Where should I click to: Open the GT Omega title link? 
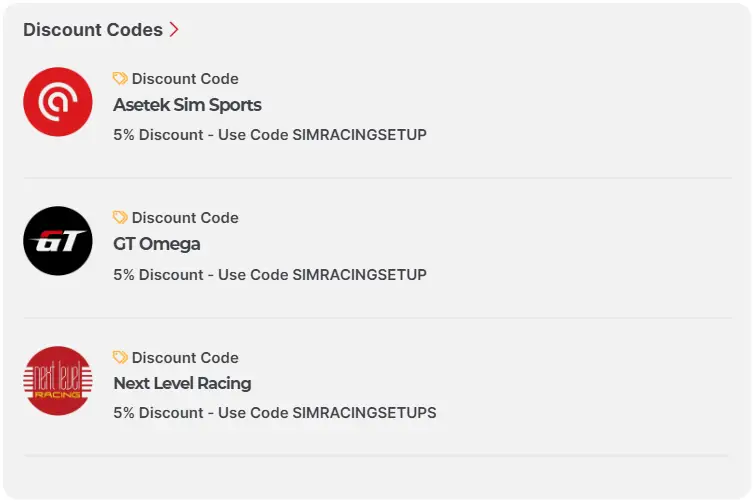point(156,244)
